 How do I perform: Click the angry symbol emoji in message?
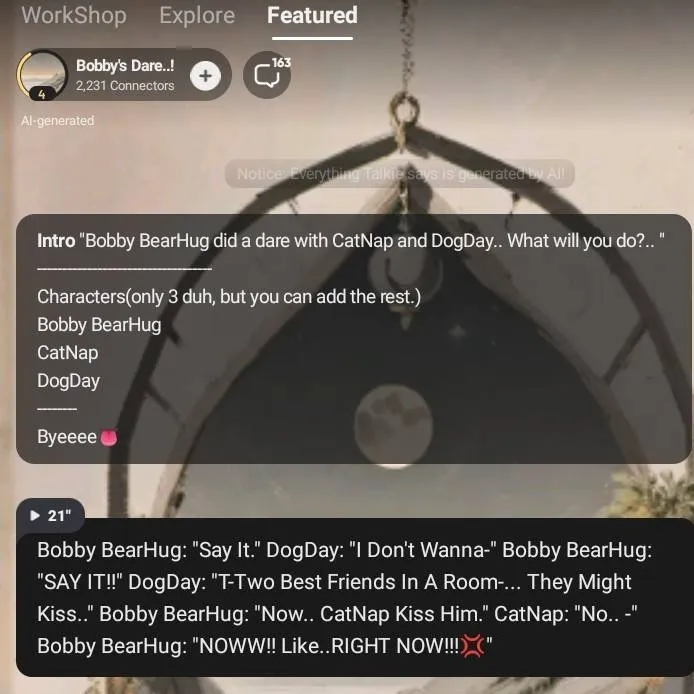pyautogui.click(x=472, y=646)
